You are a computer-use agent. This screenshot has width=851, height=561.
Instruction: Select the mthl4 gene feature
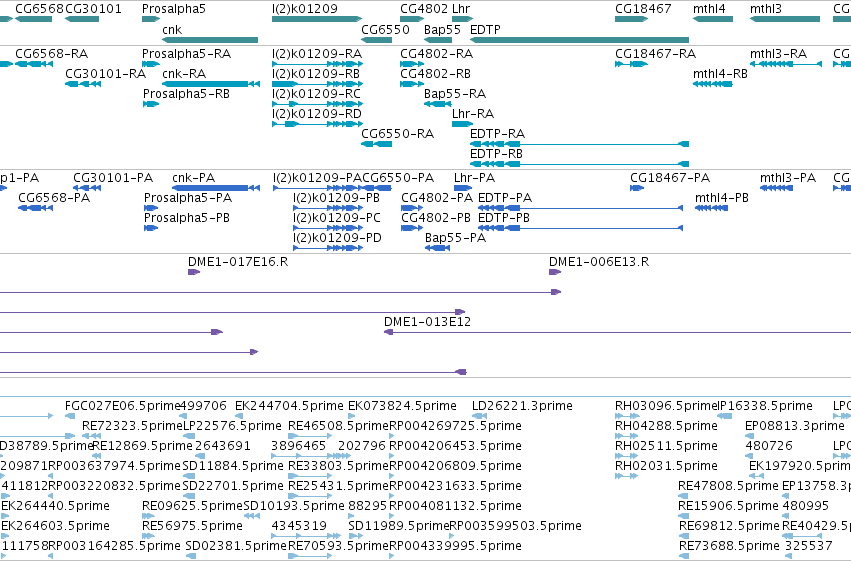713,19
